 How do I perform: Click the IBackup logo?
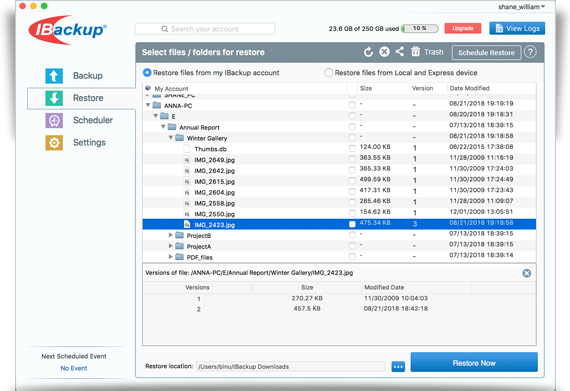(x=68, y=30)
